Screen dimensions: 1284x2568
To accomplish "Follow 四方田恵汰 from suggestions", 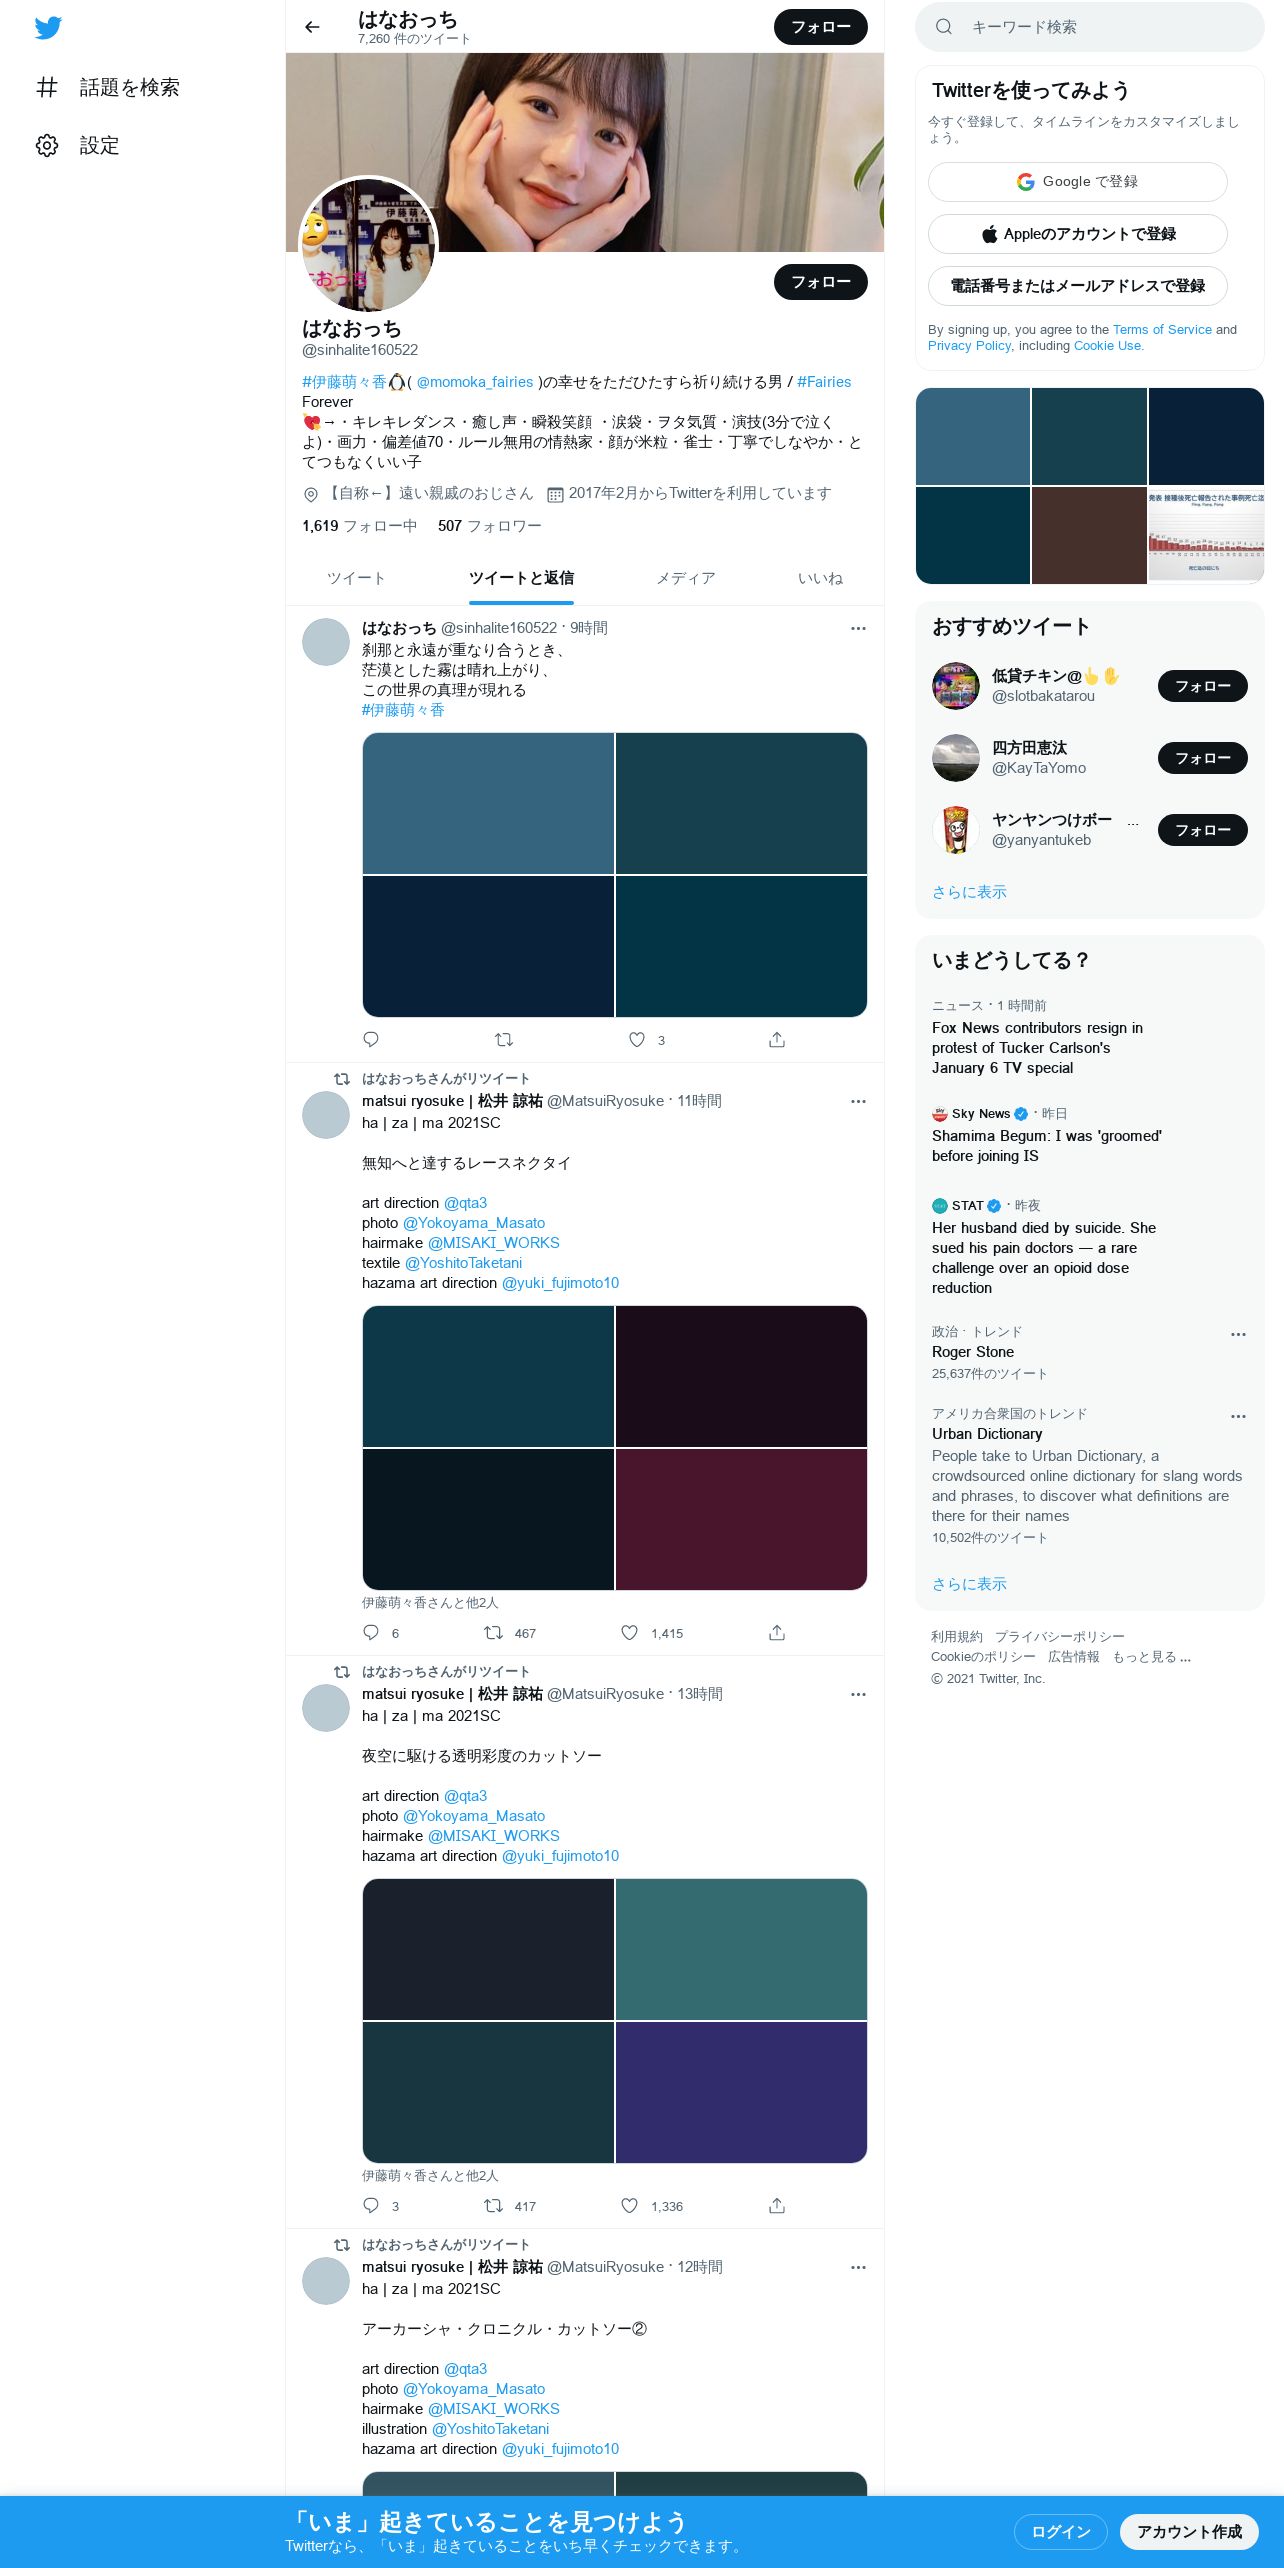I will 1202,758.
